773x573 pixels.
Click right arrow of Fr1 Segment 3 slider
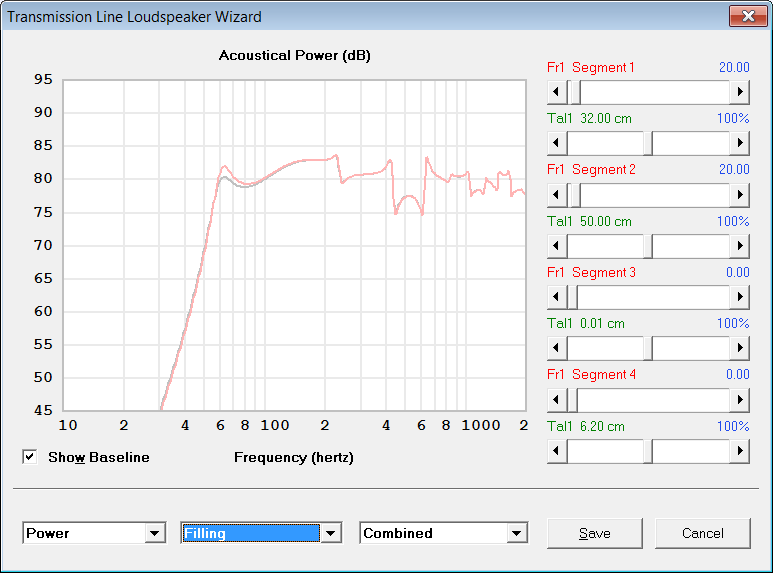739,297
